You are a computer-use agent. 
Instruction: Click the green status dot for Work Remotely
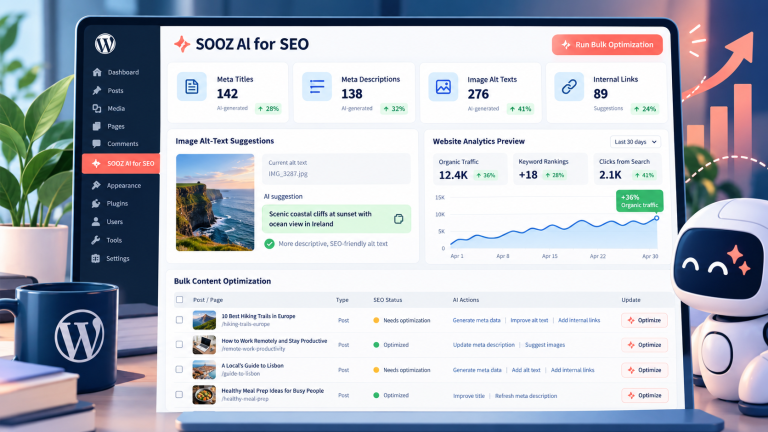pyautogui.click(x=376, y=345)
